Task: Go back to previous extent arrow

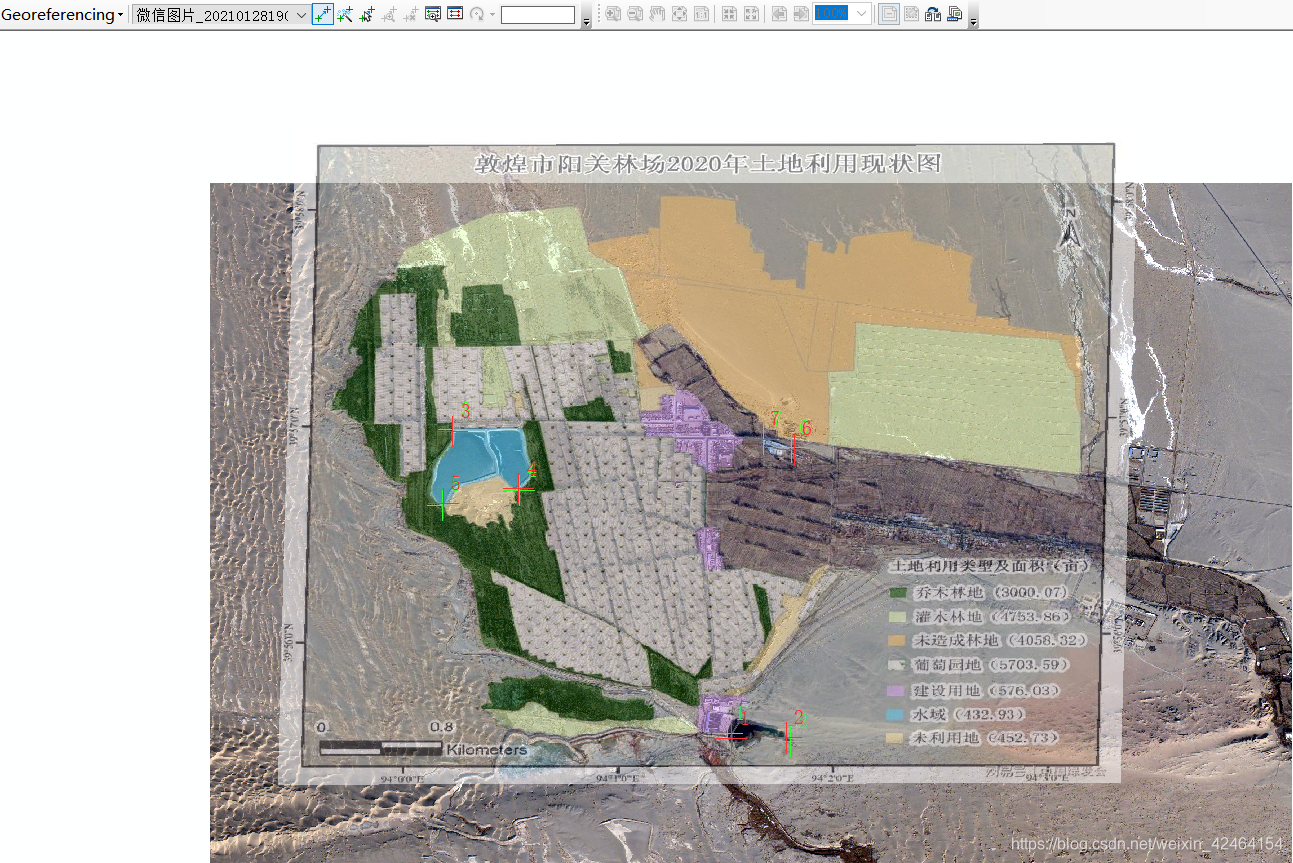Action: pos(779,14)
